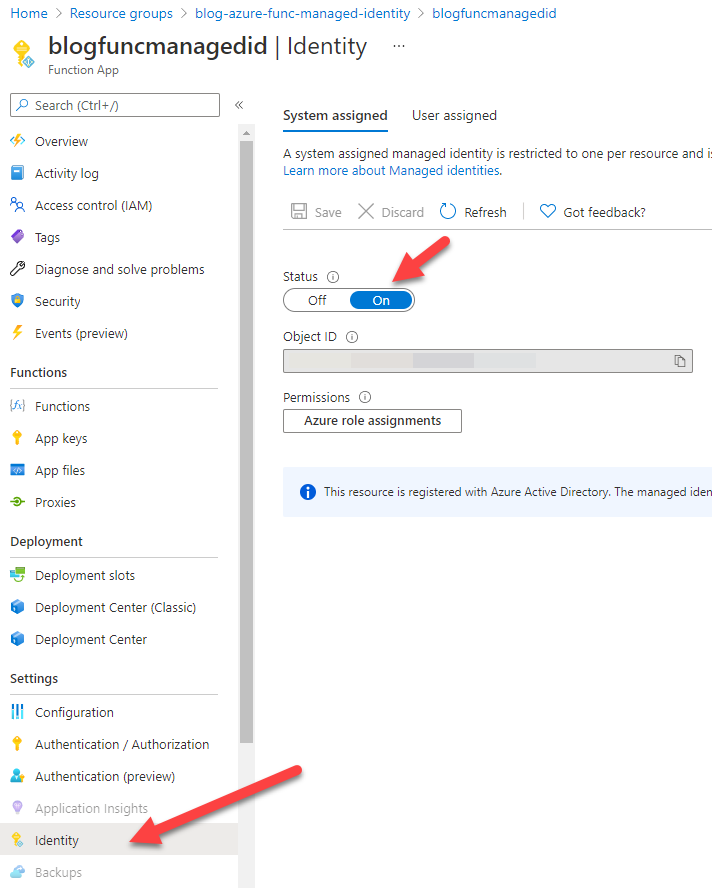Click the Backups cloud icon
712x888 pixels.
click(18, 872)
